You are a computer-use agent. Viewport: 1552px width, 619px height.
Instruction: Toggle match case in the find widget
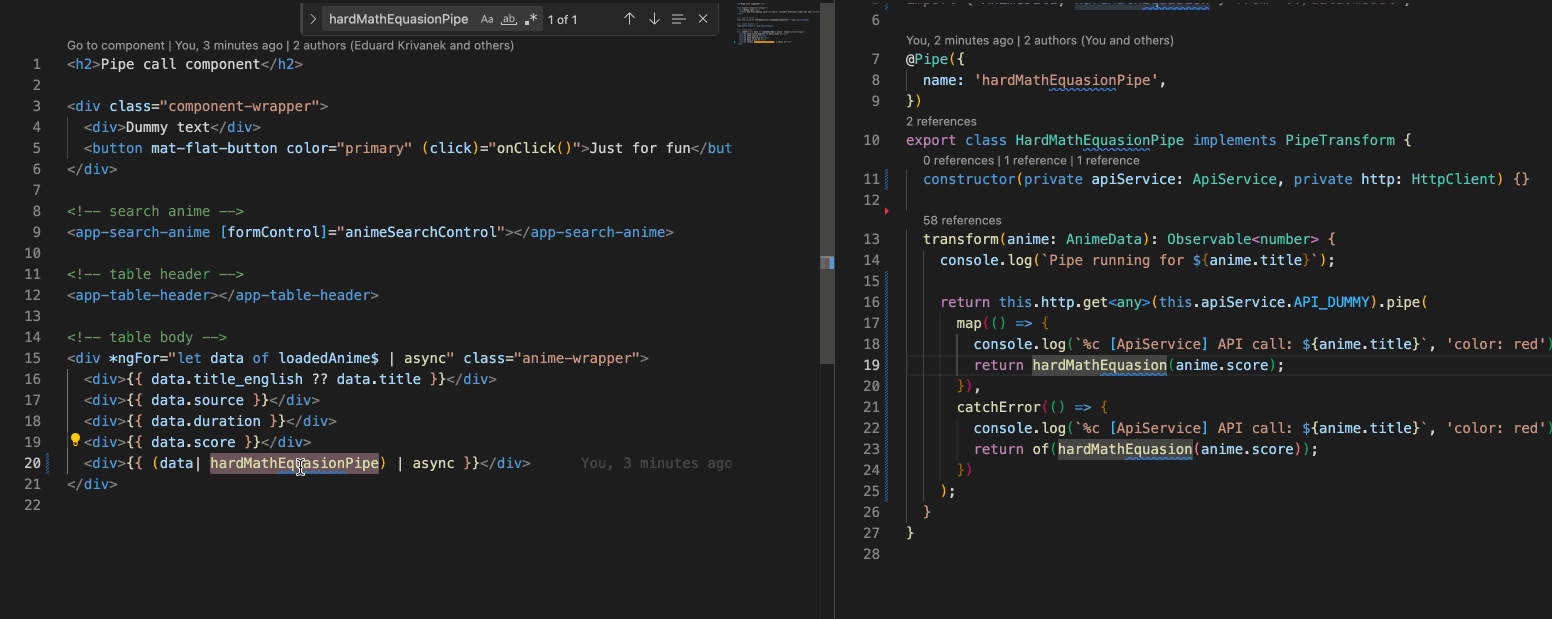(487, 18)
